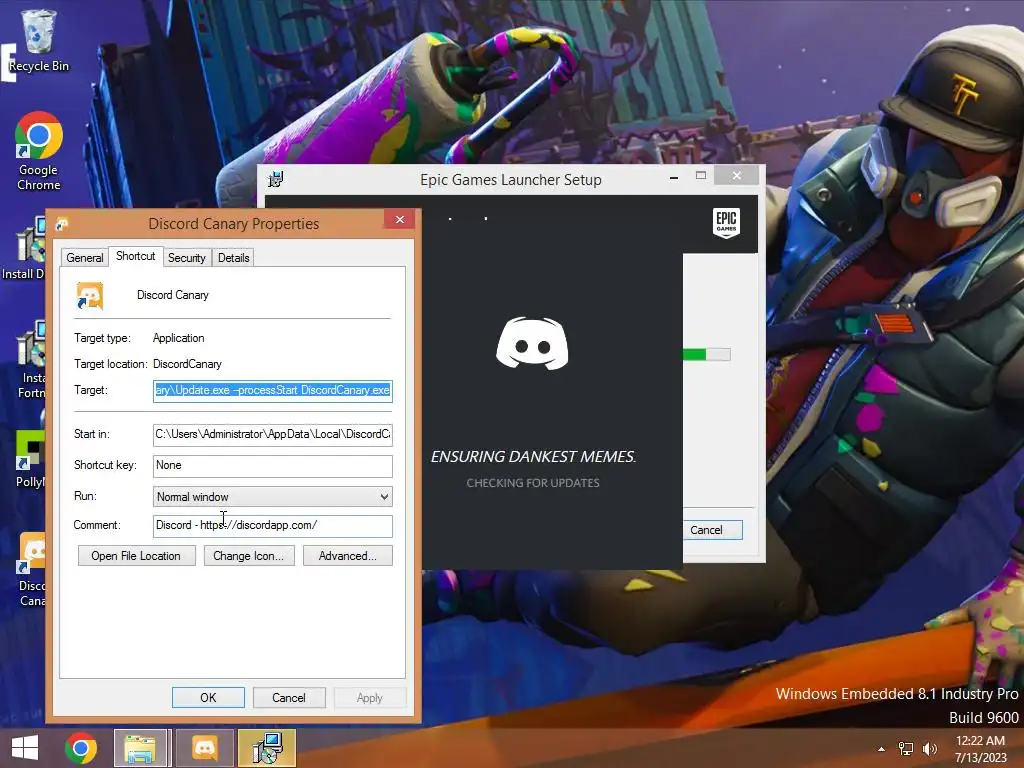This screenshot has height=768, width=1024.
Task: Open the Recycle Bin desktop icon
Action: point(39,40)
